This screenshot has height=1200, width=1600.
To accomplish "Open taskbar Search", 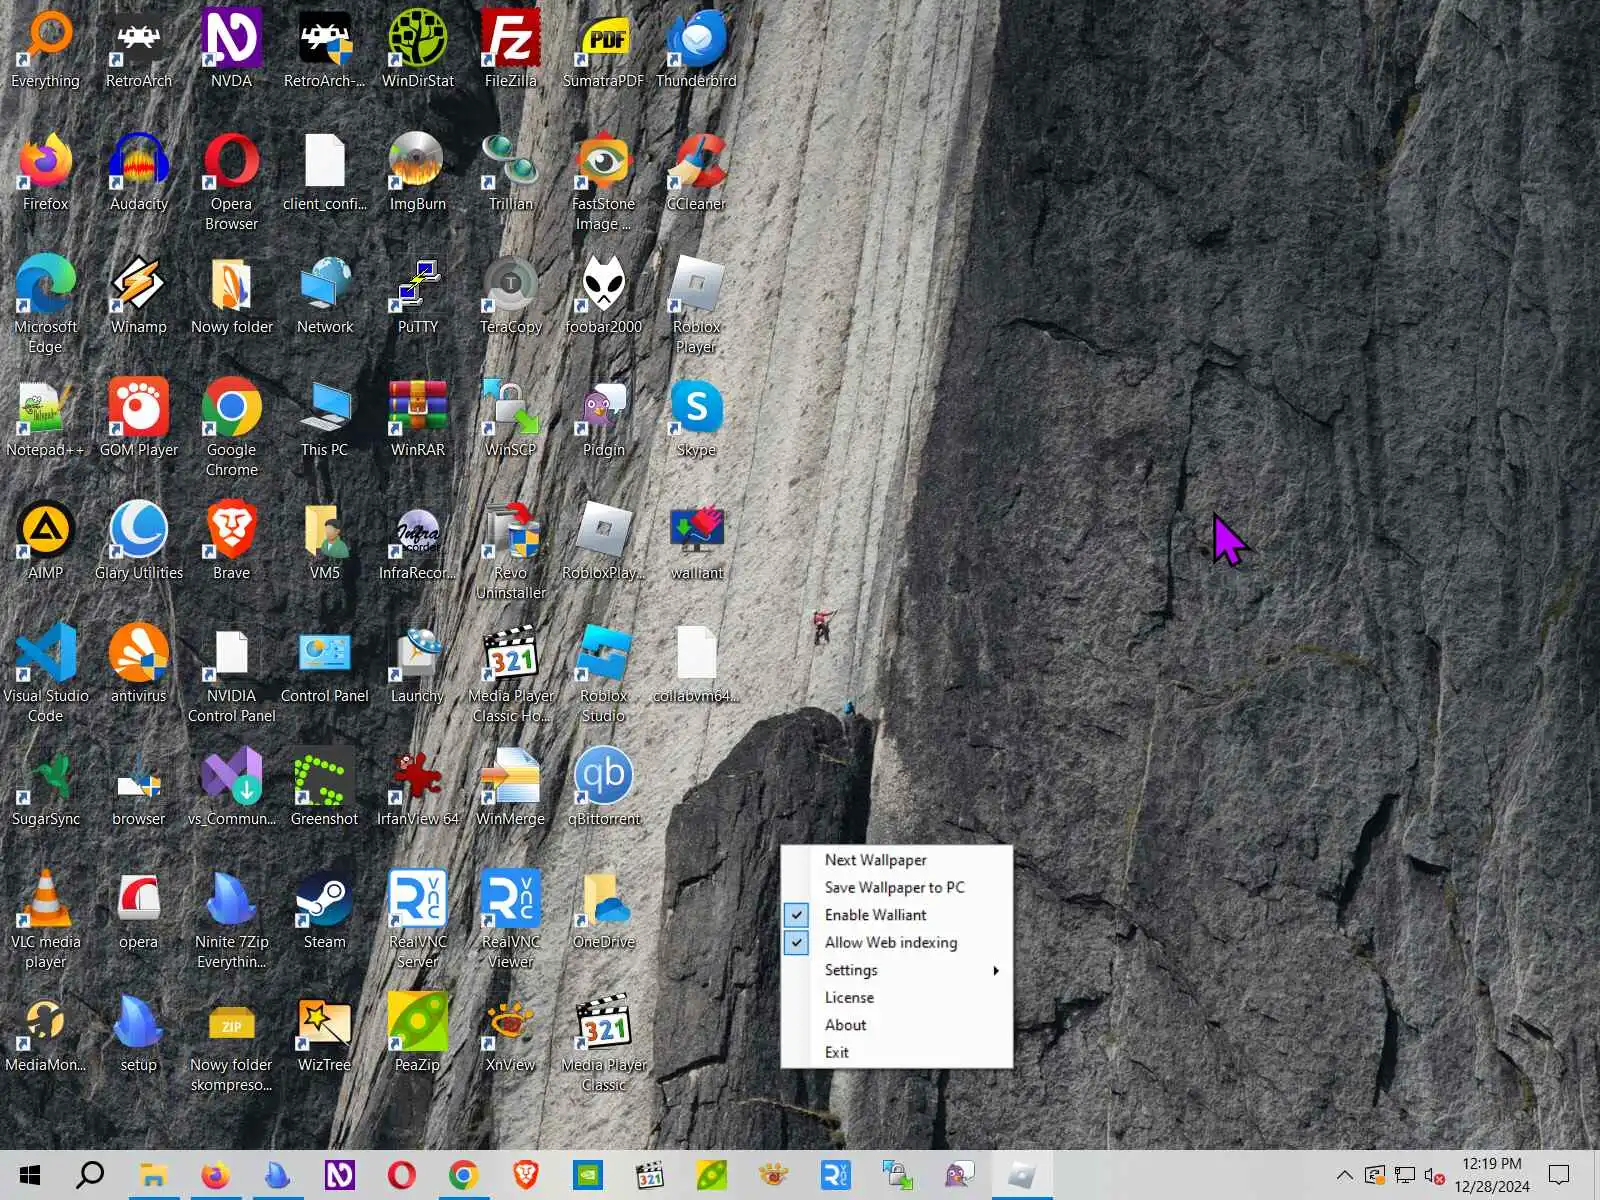I will point(91,1175).
